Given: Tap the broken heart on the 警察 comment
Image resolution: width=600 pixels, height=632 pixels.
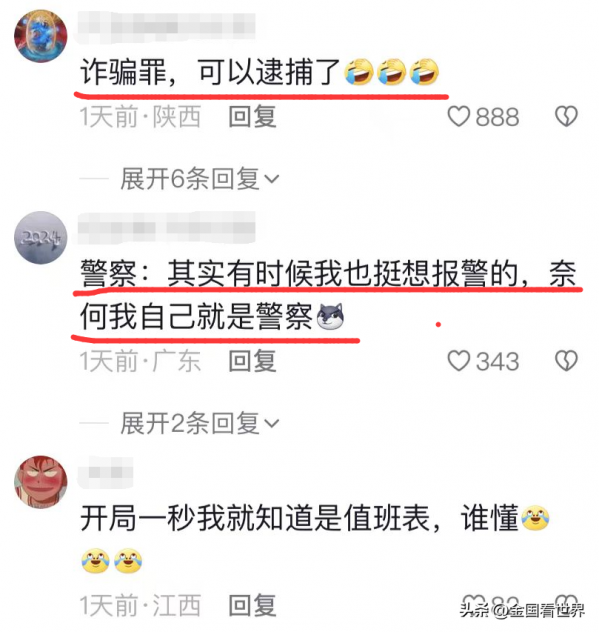Looking at the screenshot, I should (x=567, y=361).
